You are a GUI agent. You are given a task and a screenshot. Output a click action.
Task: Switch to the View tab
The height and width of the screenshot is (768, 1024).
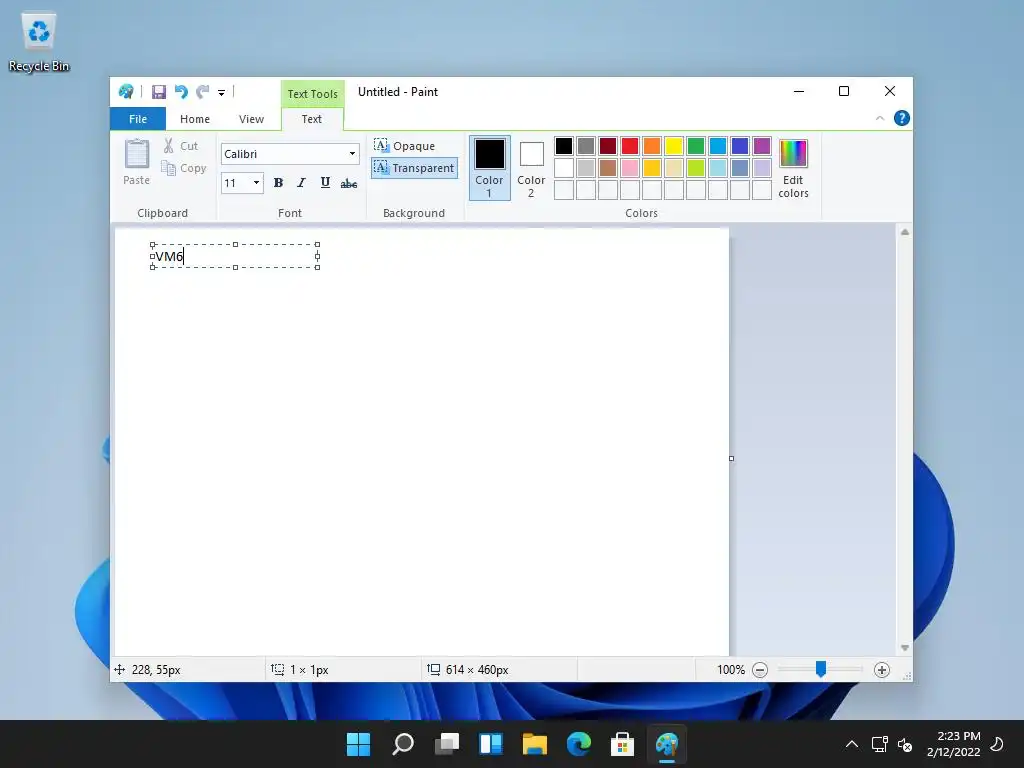point(251,119)
